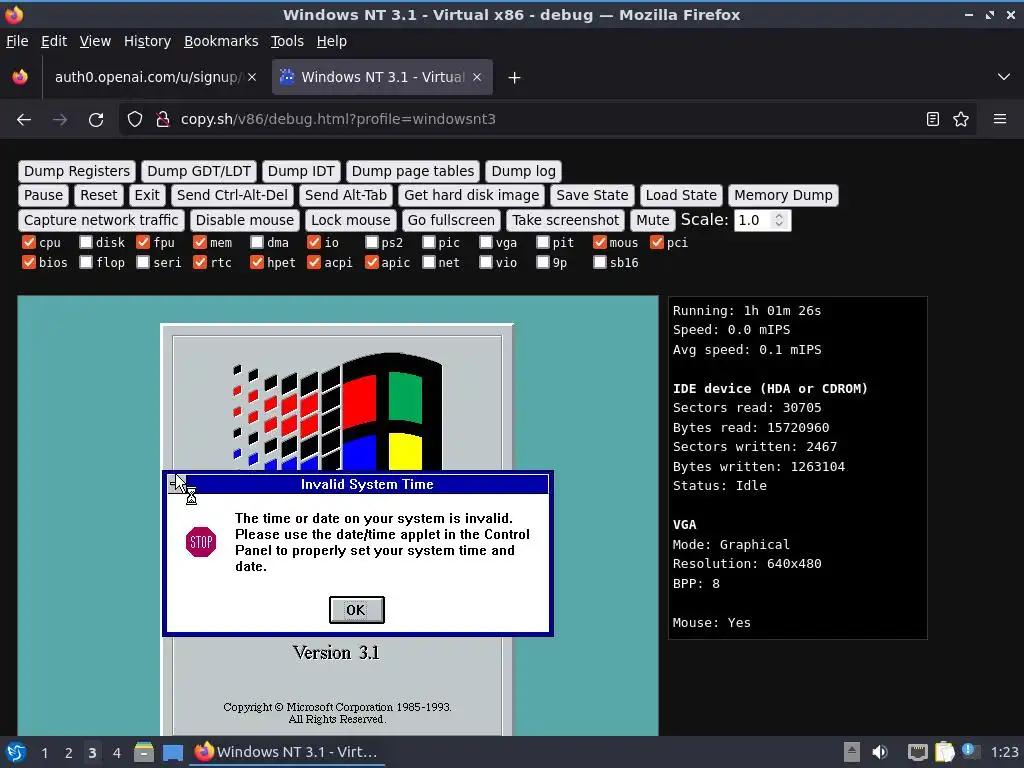Click the network tray icon
The image size is (1024, 768).
[x=918, y=752]
